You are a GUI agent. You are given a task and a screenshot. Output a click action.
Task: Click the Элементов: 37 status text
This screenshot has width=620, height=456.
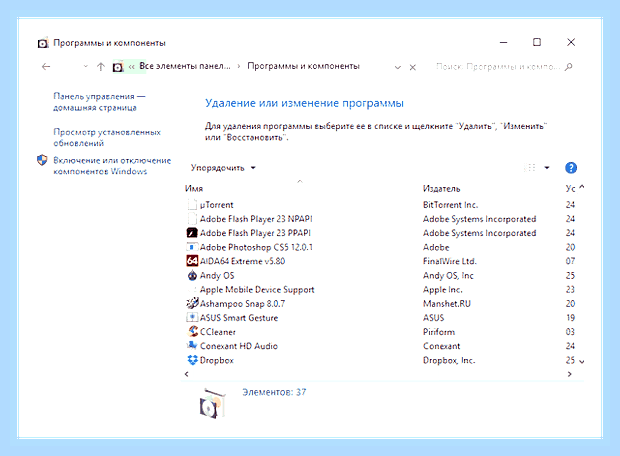click(x=274, y=392)
